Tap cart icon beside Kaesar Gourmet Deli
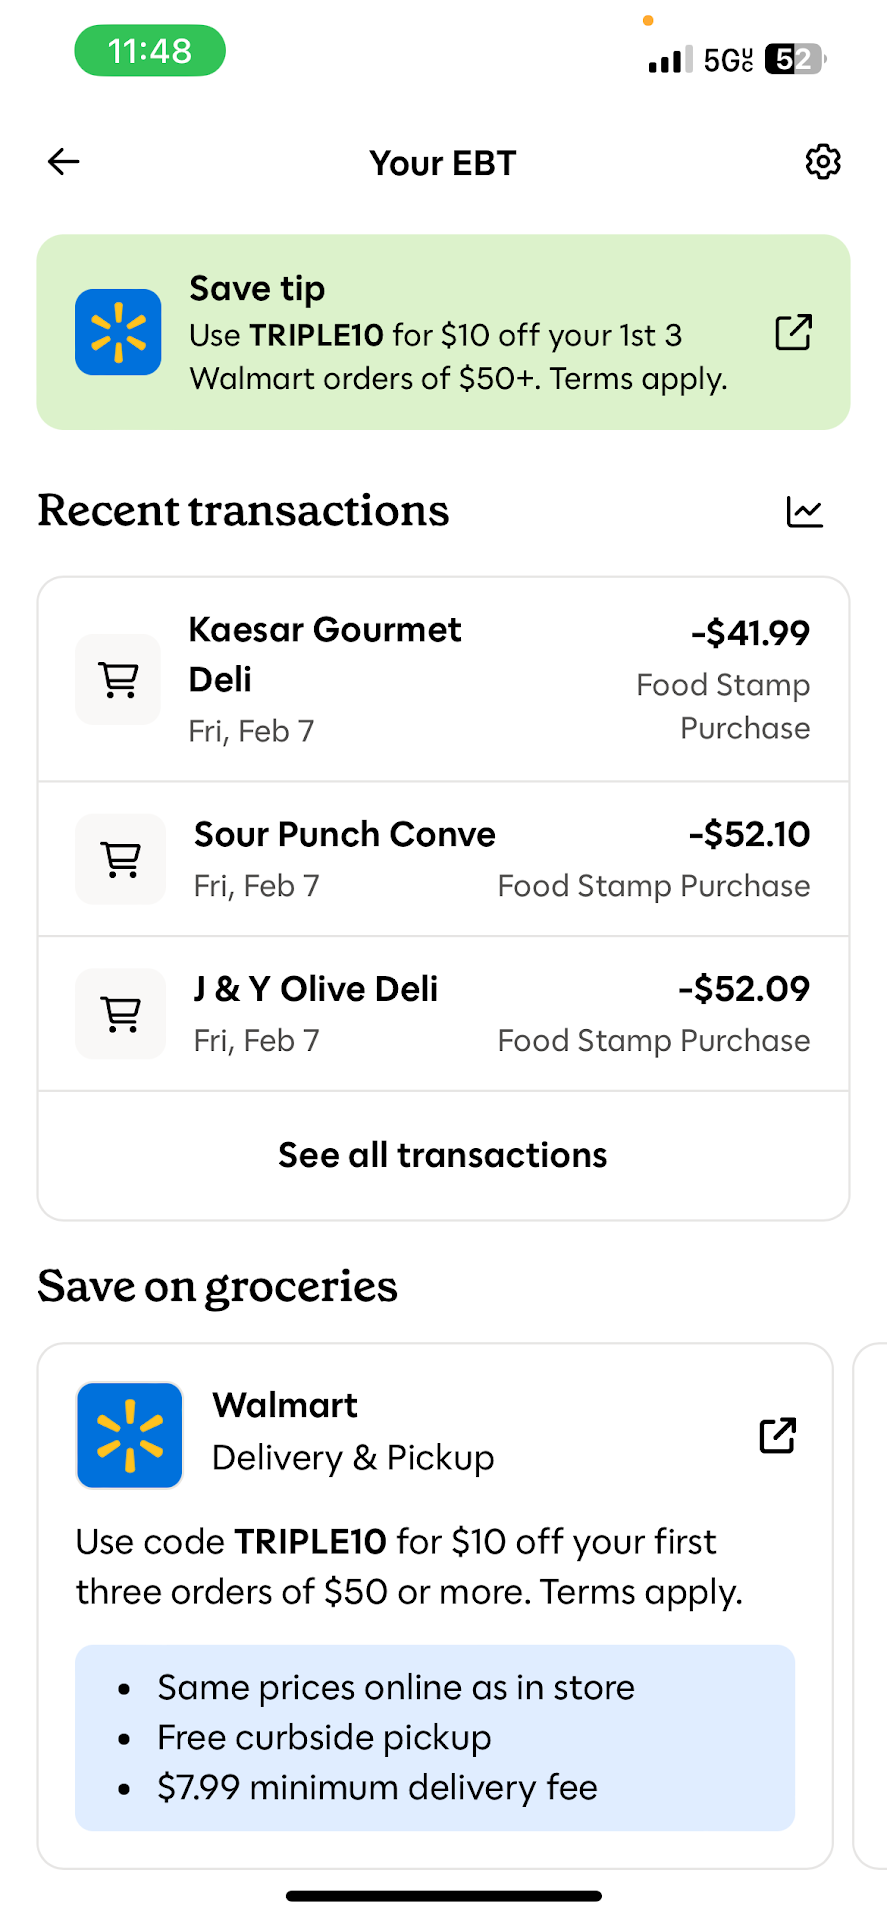 [118, 680]
